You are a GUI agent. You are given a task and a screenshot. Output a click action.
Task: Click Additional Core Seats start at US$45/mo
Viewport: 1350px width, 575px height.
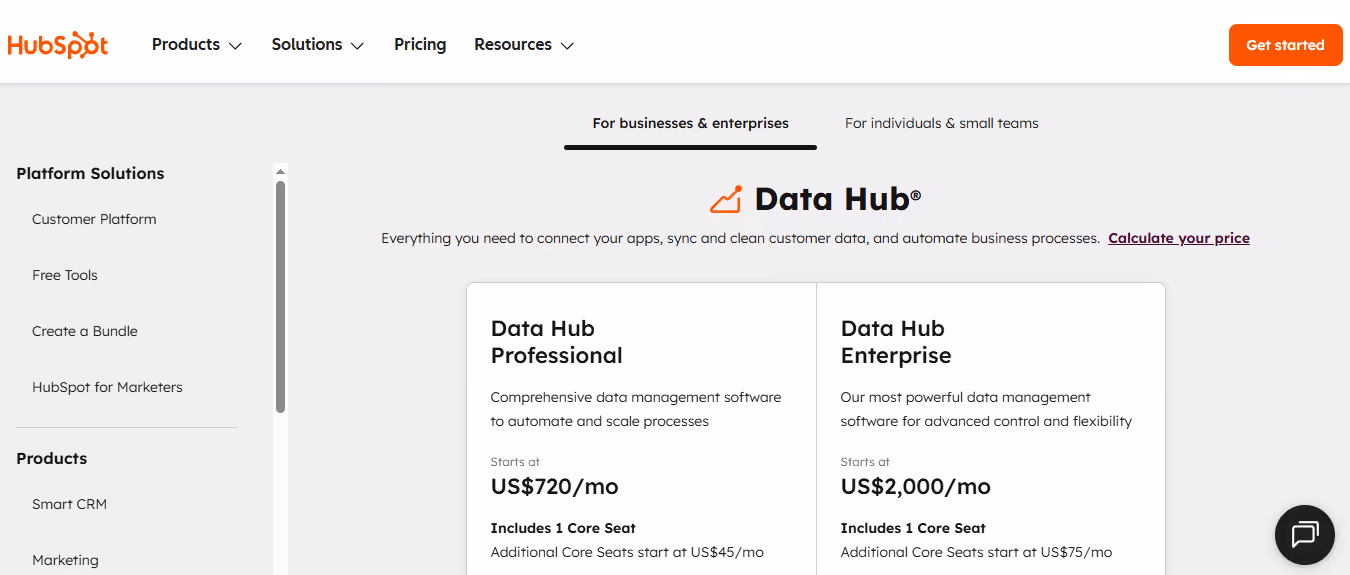[627, 552]
